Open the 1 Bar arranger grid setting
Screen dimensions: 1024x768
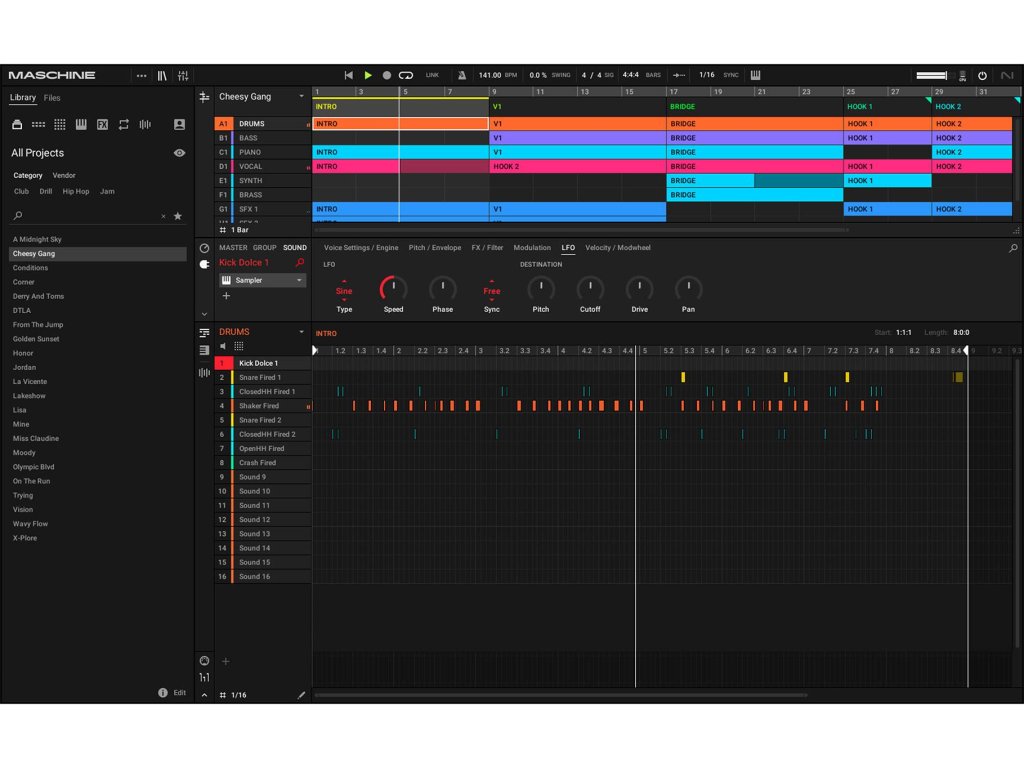click(235, 230)
